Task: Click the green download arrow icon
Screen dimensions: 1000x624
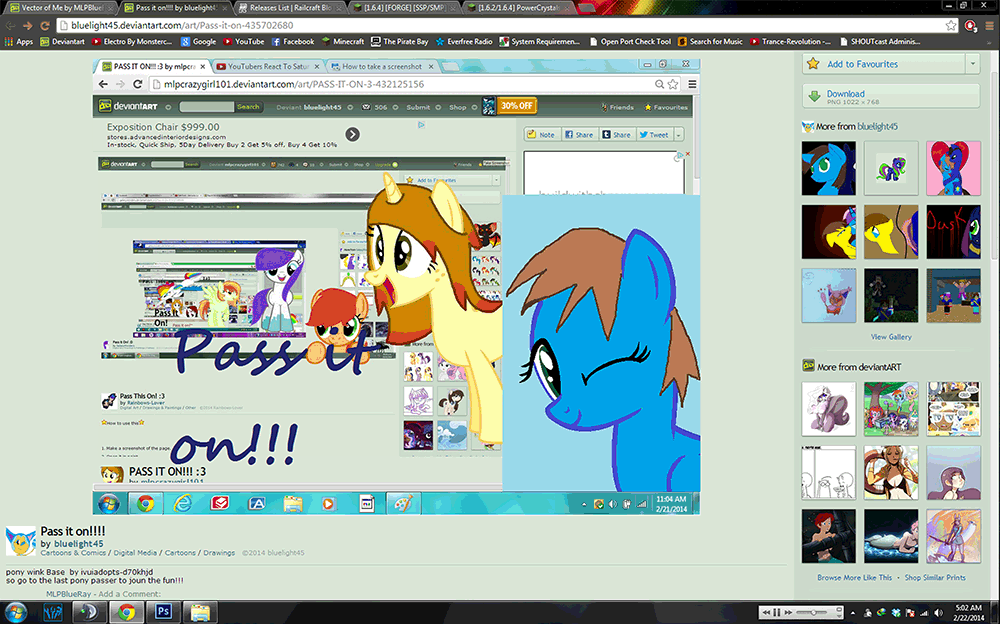Action: pos(814,96)
